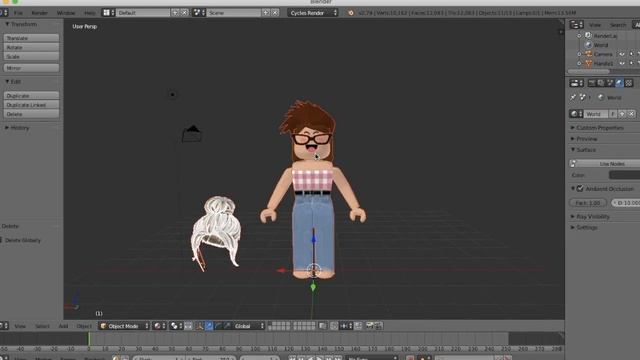Open the Window menu

(x=66, y=13)
